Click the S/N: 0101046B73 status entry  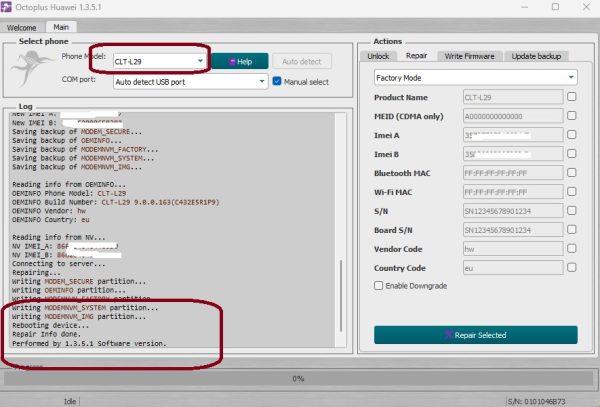pyautogui.click(x=536, y=401)
